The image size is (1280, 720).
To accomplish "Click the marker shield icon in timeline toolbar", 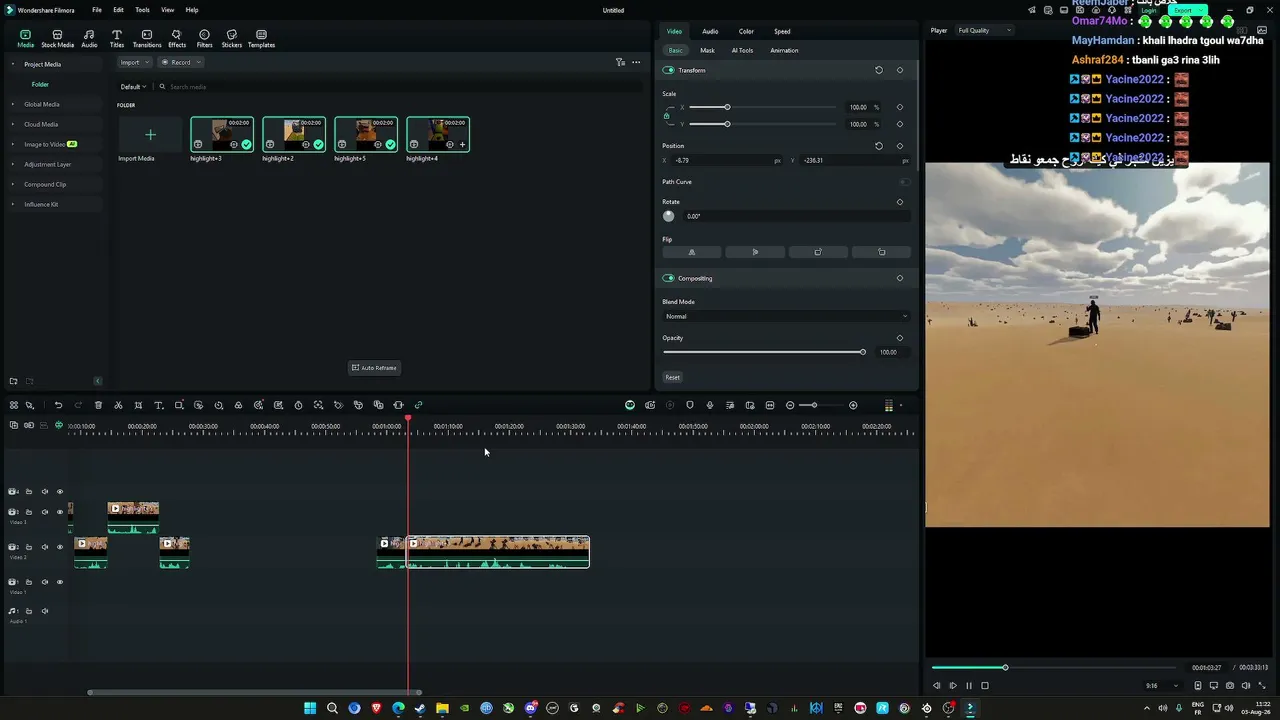I will [x=690, y=405].
